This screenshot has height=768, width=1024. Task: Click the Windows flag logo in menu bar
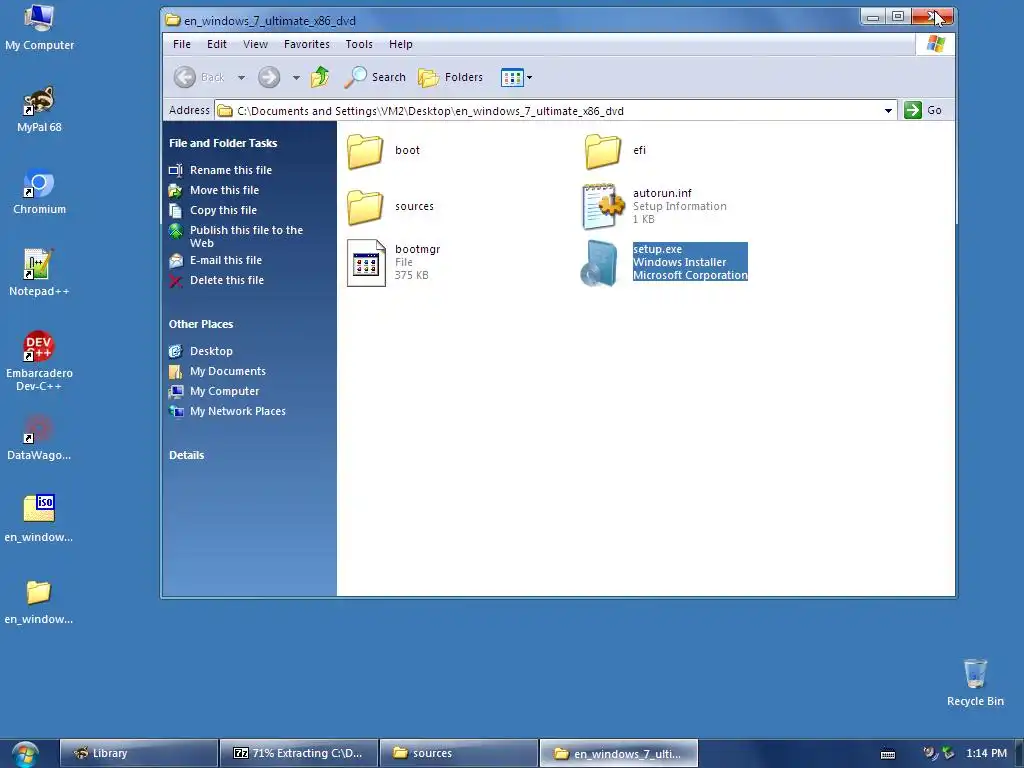[935, 44]
